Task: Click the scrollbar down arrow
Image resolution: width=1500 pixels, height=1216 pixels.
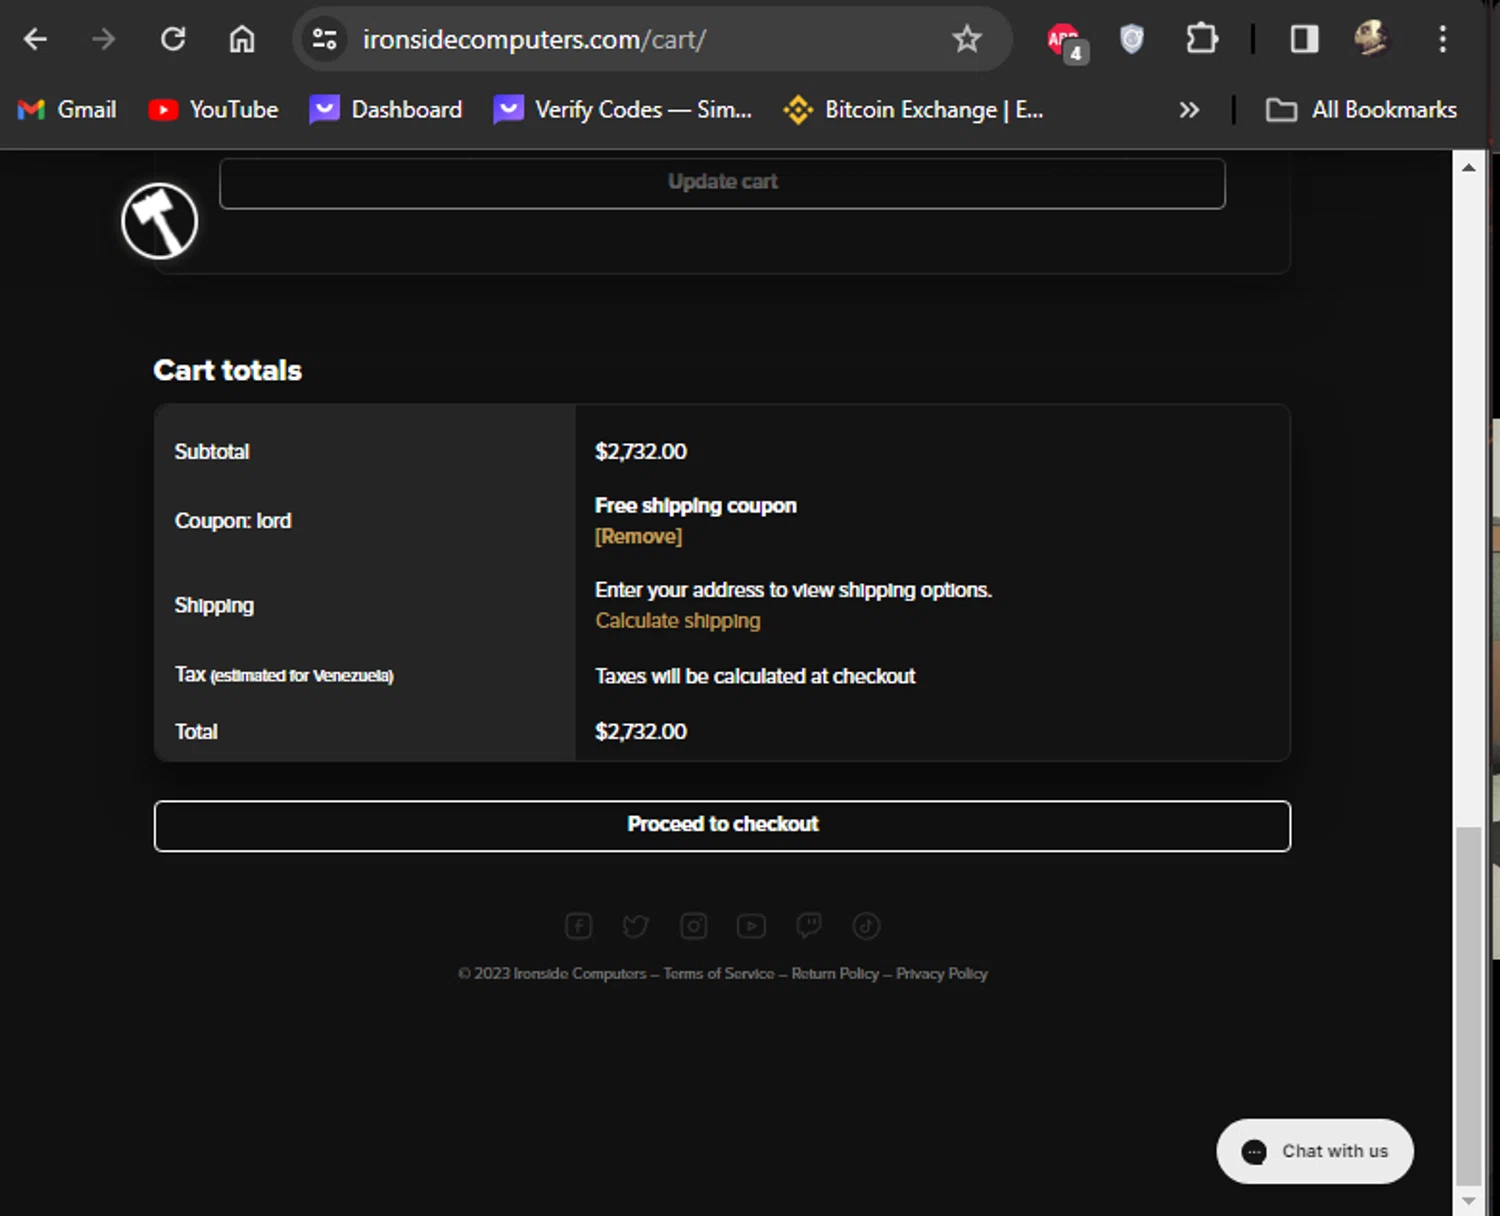Action: [1468, 1201]
